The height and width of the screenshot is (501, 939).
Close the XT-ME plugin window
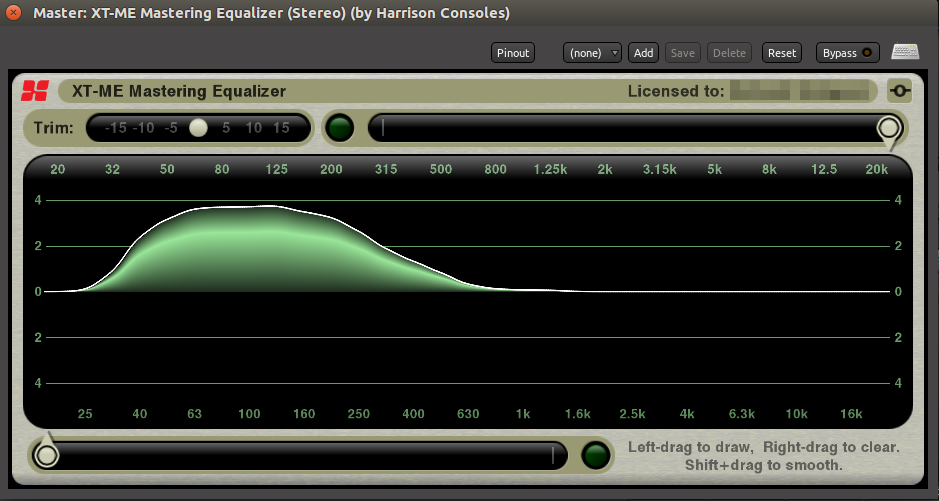(12, 12)
